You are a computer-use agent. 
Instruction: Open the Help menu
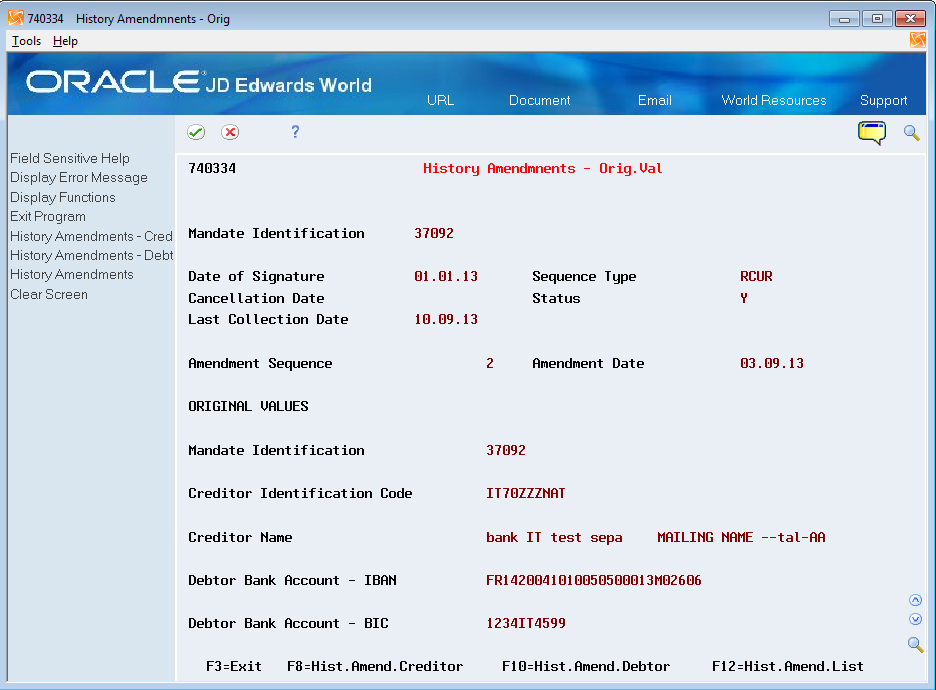[x=65, y=41]
